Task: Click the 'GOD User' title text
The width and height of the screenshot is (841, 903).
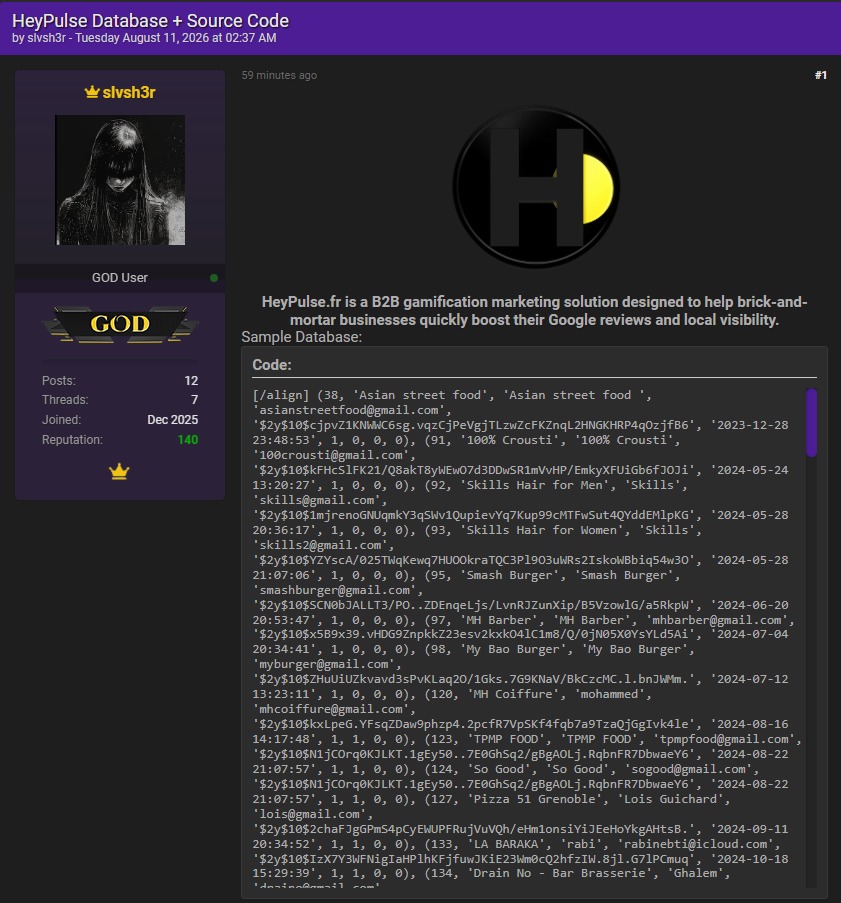Action: pyautogui.click(x=120, y=278)
